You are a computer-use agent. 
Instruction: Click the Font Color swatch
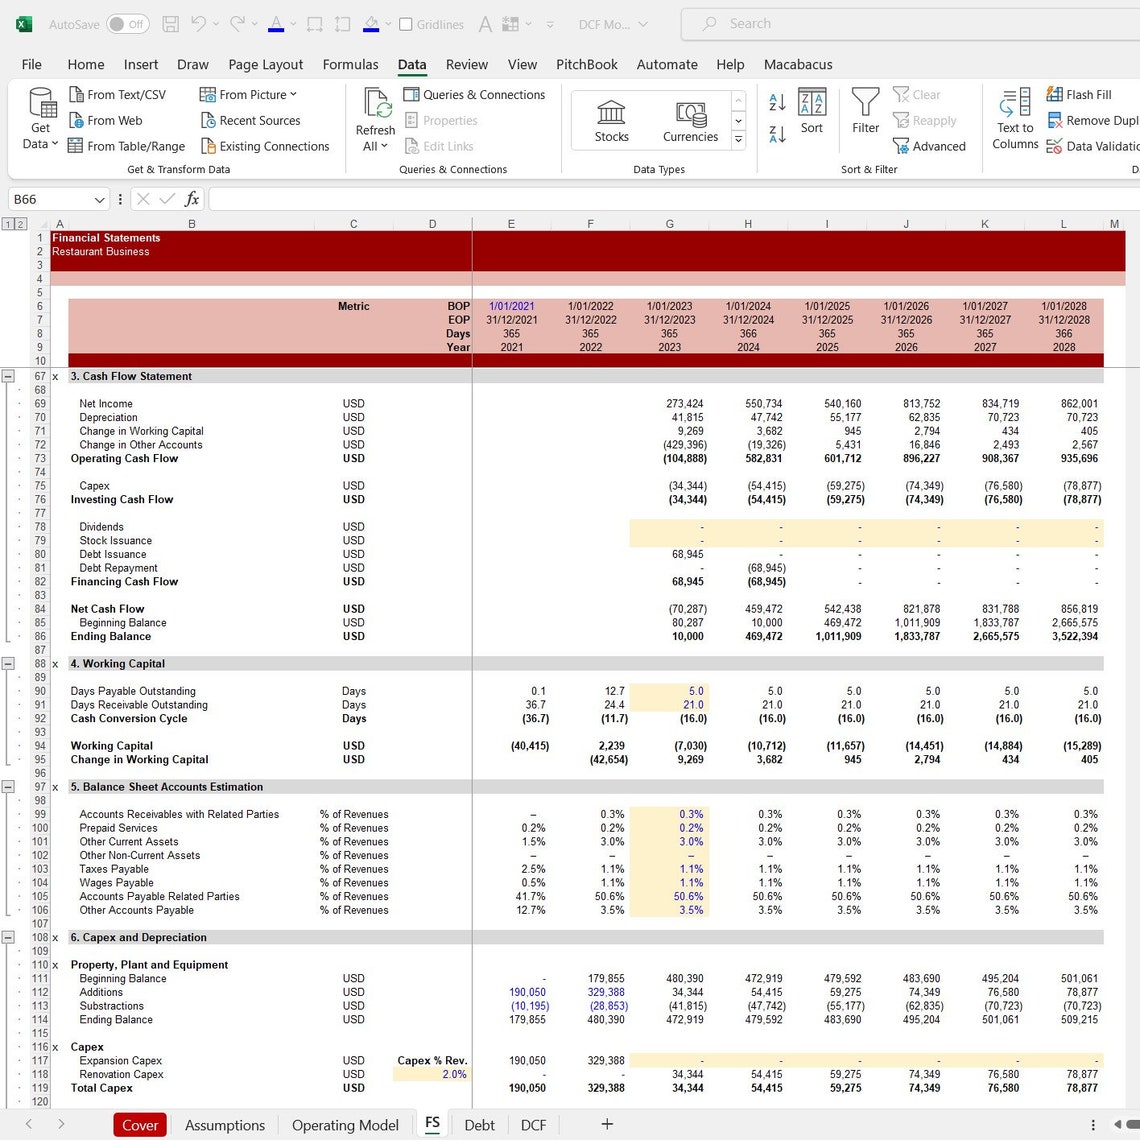[277, 23]
